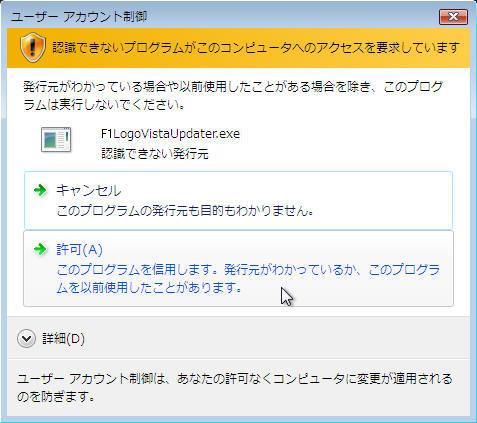
Task: Select the キャンセル command link title
Action: pyautogui.click(x=88, y=191)
